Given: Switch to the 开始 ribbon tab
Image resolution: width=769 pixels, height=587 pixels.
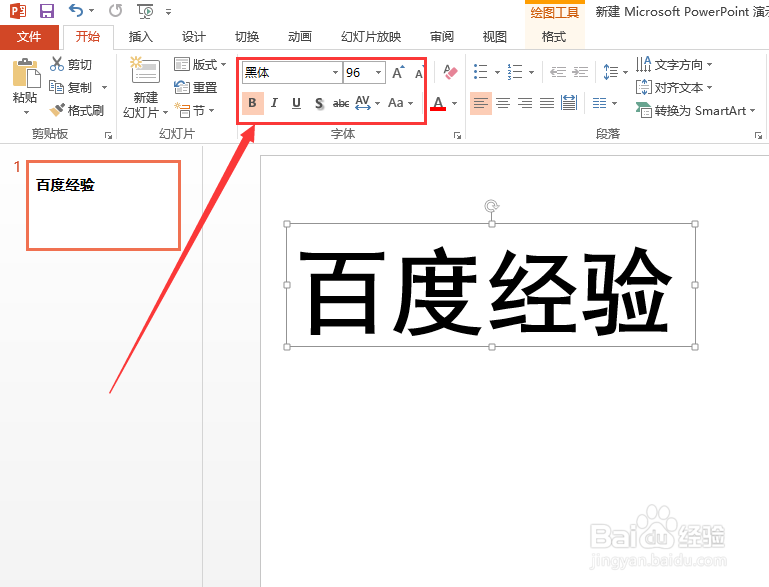Looking at the screenshot, I should click(88, 37).
